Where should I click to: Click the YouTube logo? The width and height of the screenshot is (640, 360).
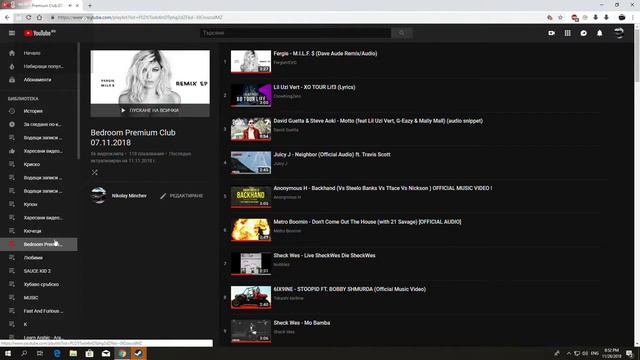point(40,33)
